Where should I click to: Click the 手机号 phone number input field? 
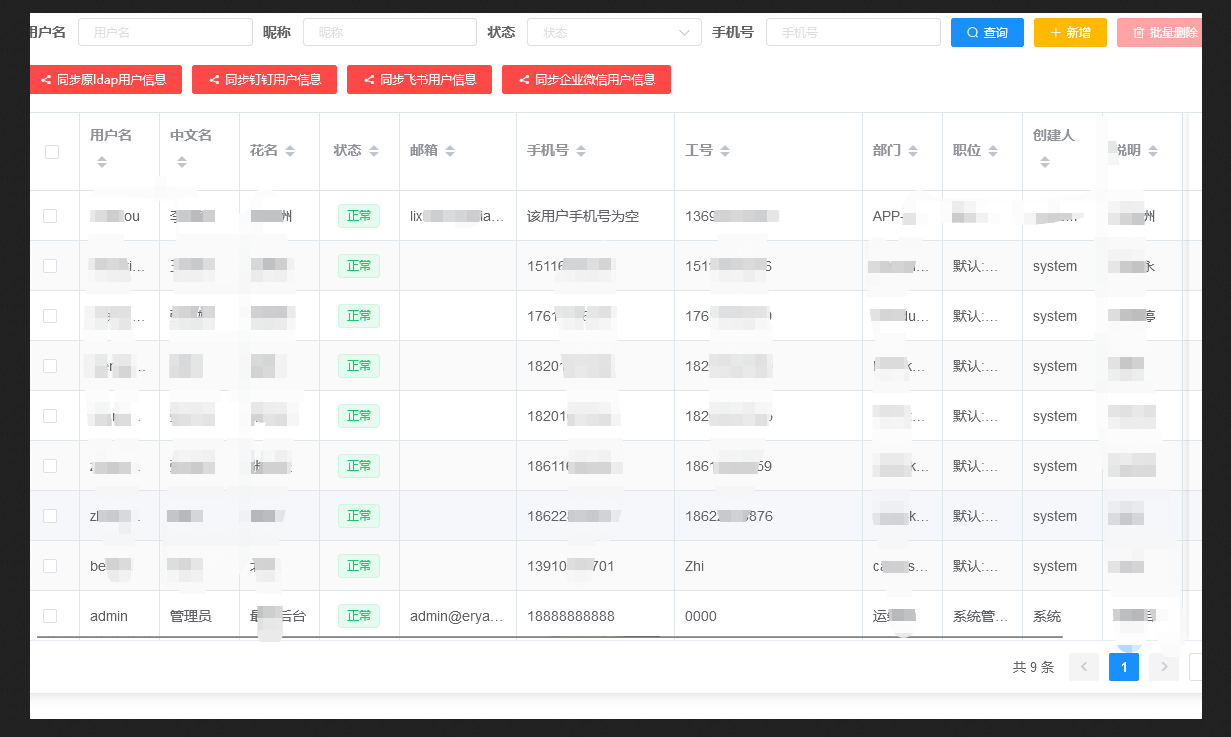(853, 32)
